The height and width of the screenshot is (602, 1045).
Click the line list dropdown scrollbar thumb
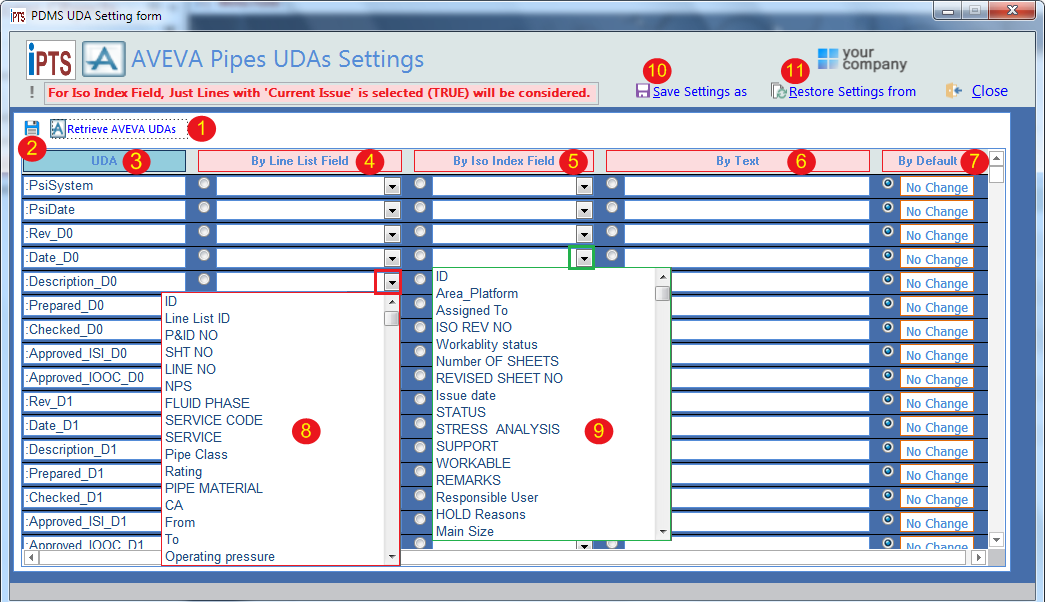click(x=392, y=319)
